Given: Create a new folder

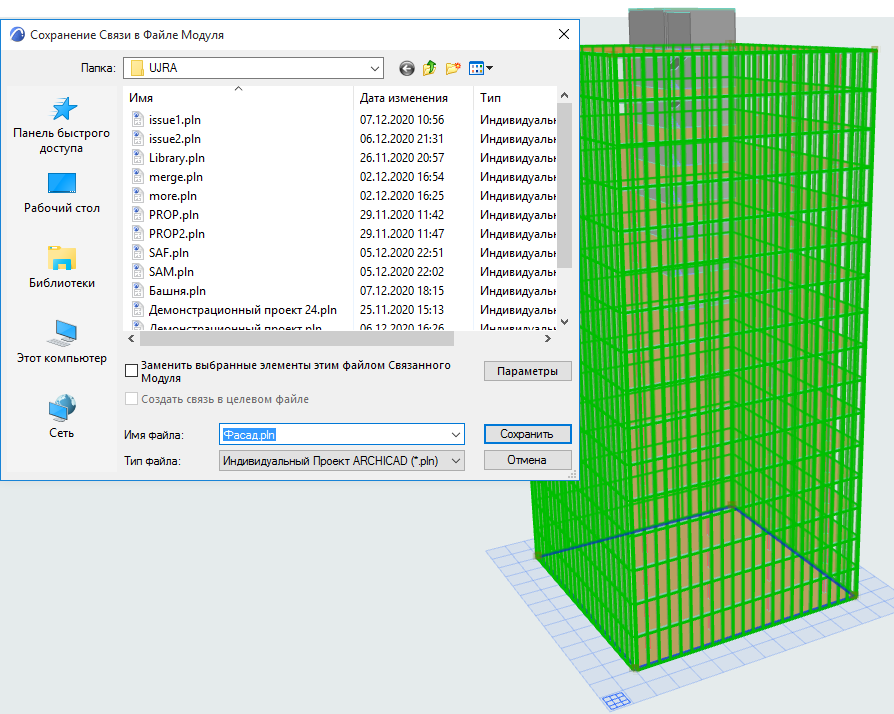Looking at the screenshot, I should click(453, 68).
